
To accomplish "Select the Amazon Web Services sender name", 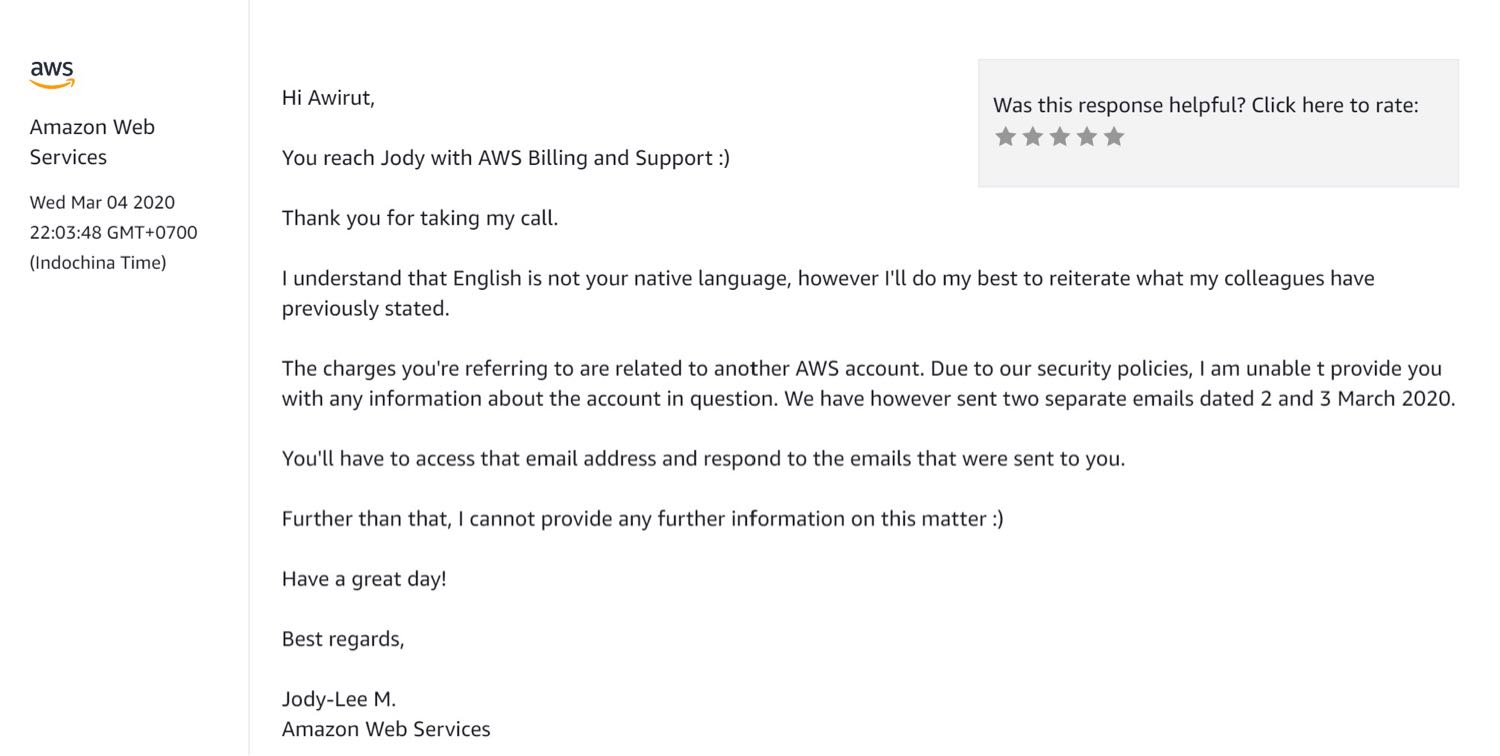I will 92,142.
